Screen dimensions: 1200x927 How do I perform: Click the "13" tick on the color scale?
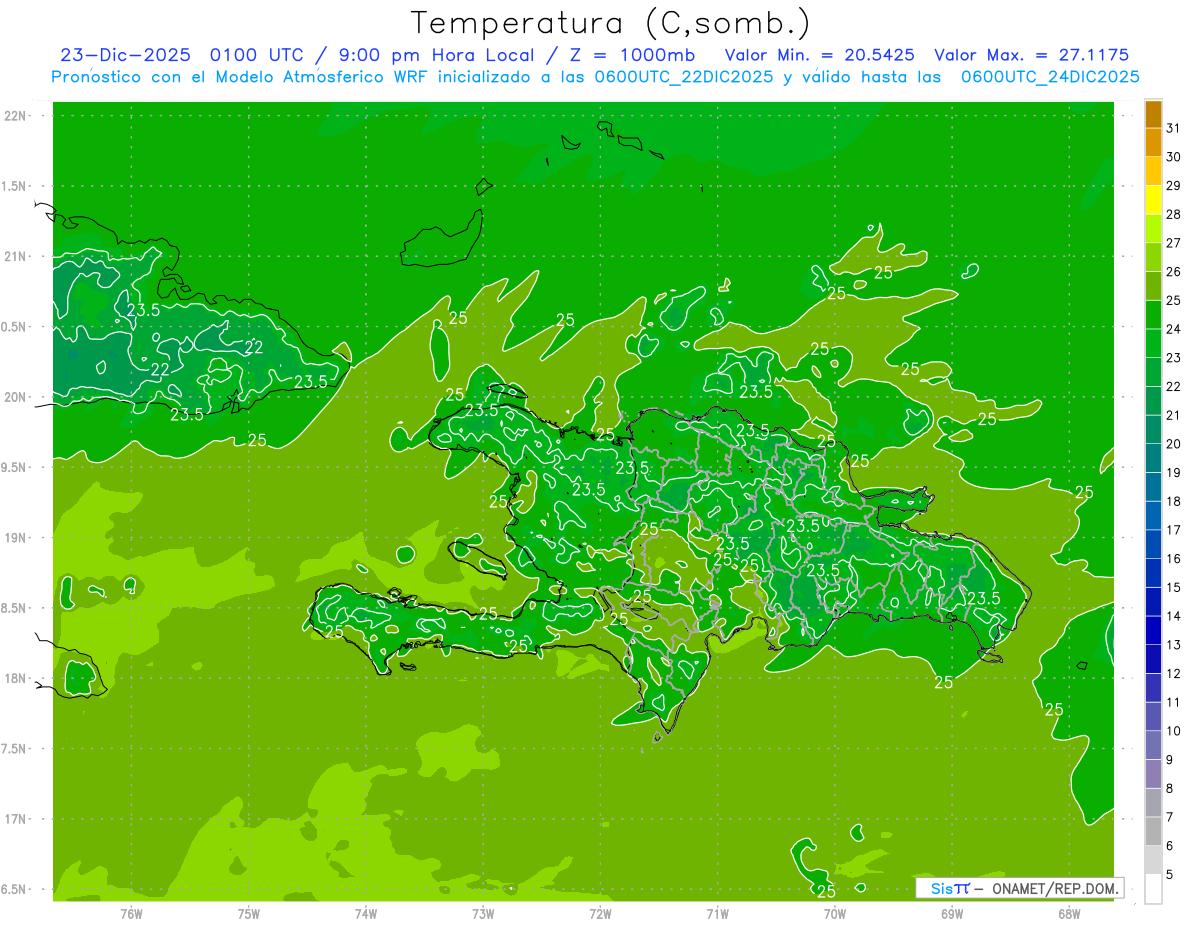point(1174,645)
